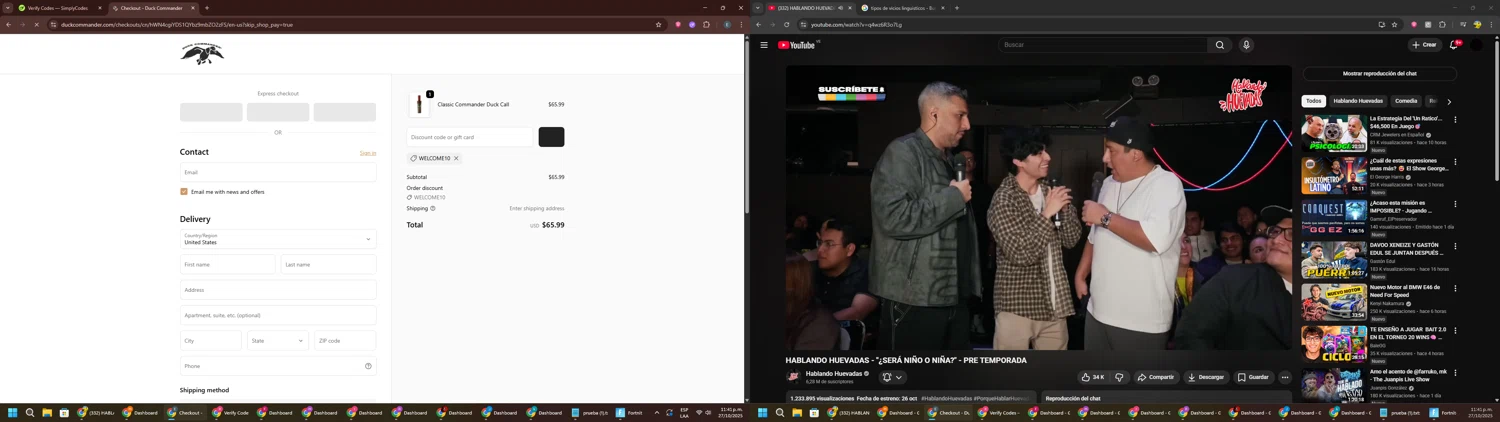Screen dimensions: 1500x422
Task: Show hidden system tray icons
Action: tap(657, 412)
